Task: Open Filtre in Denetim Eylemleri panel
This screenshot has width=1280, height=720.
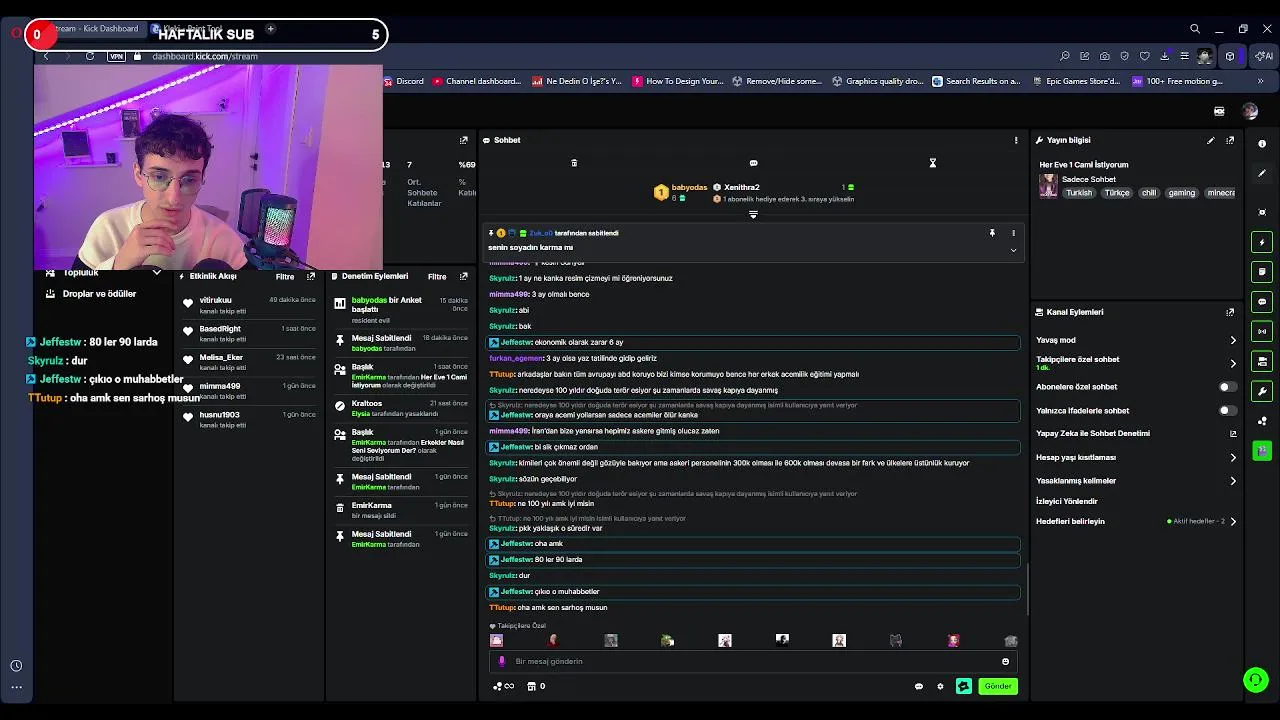Action: (x=437, y=276)
